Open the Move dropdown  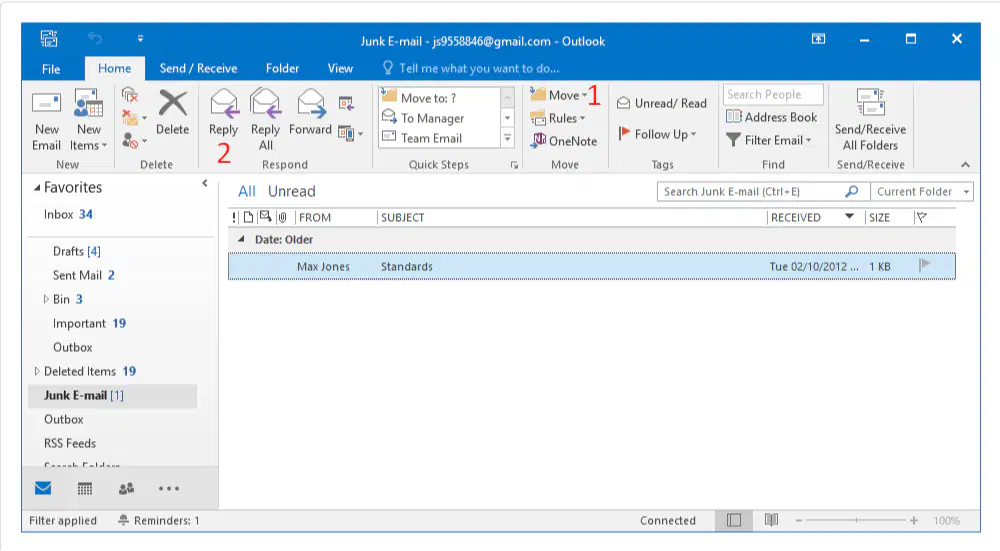559,95
